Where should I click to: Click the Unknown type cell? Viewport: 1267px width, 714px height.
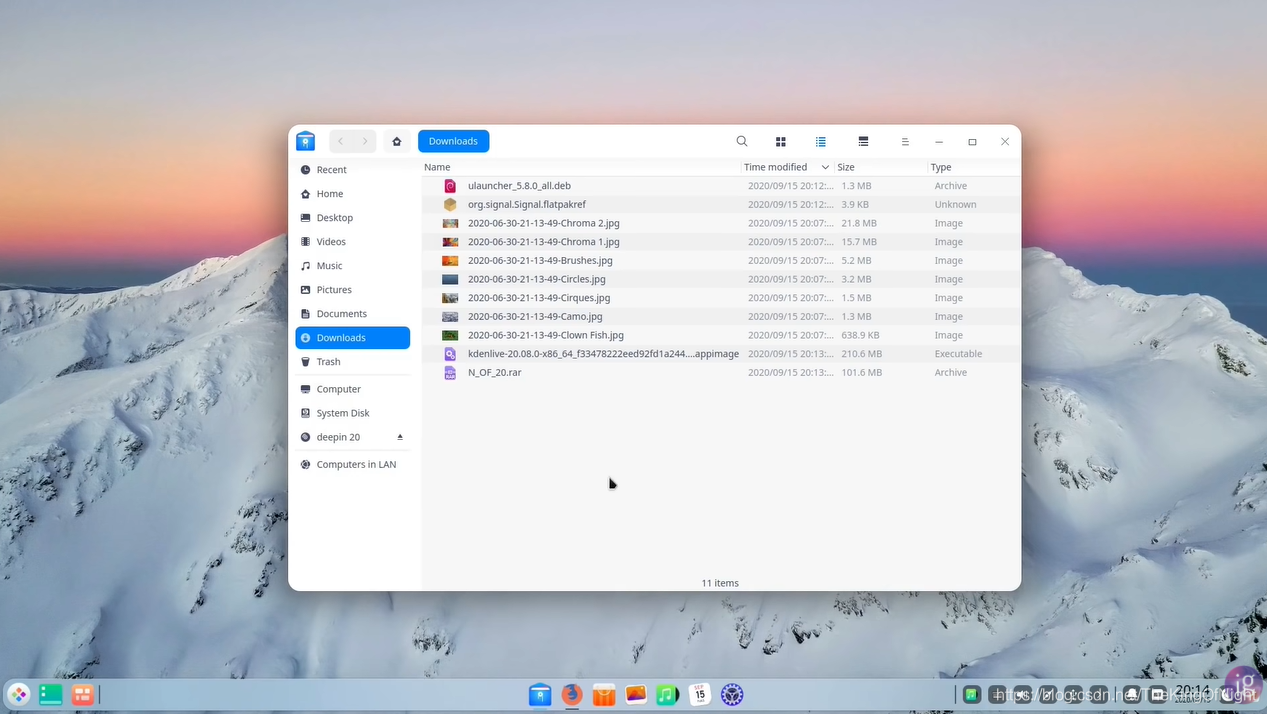click(956, 204)
